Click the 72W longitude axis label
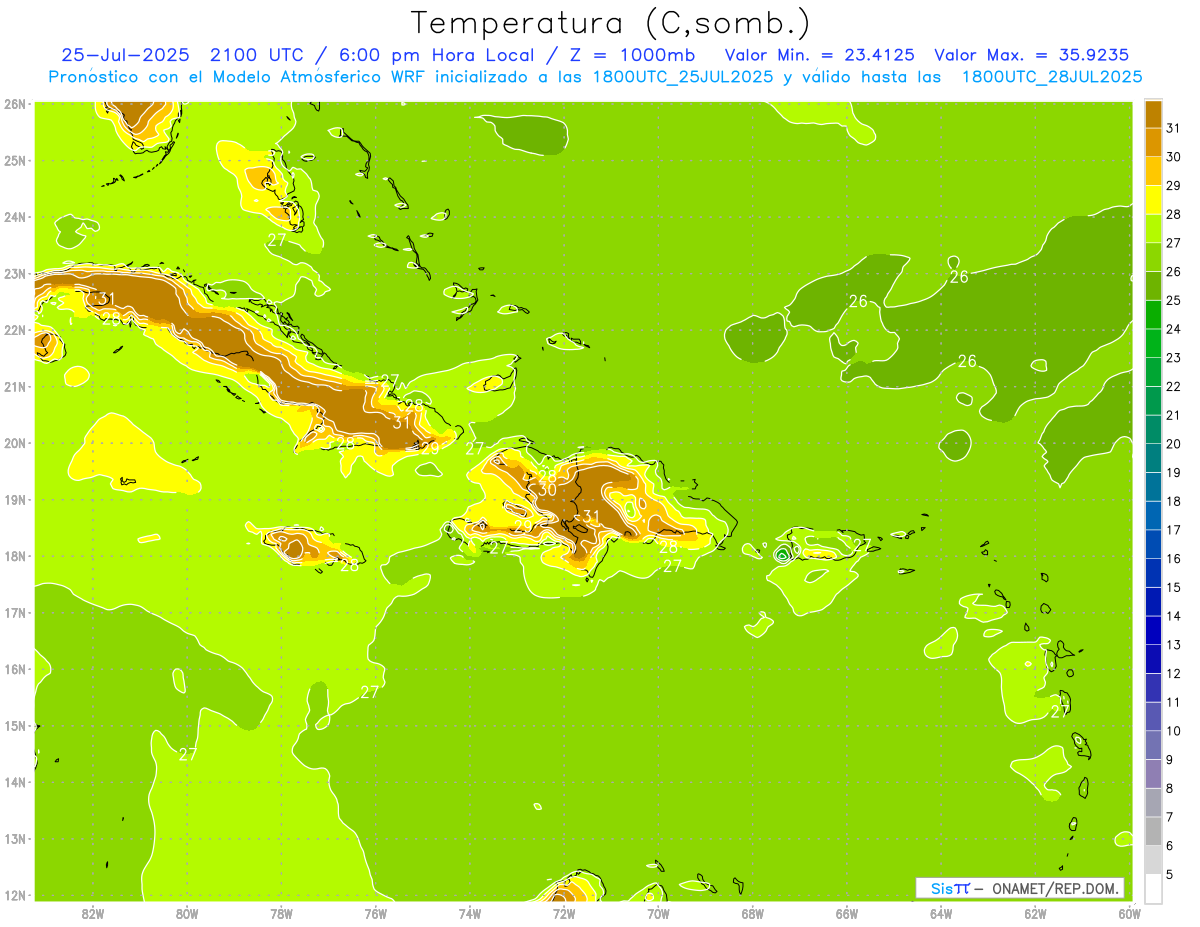1200x927 pixels. [x=564, y=913]
